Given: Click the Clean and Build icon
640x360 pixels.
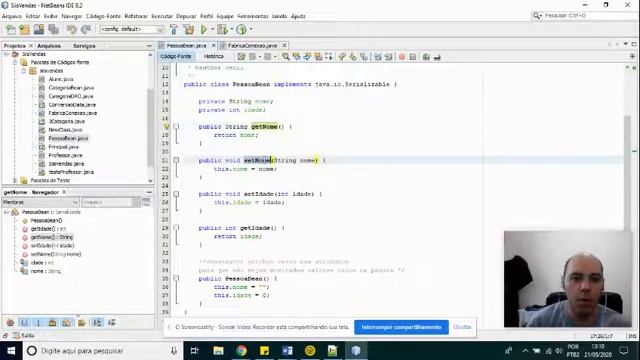Looking at the screenshot, I should click(189, 29).
